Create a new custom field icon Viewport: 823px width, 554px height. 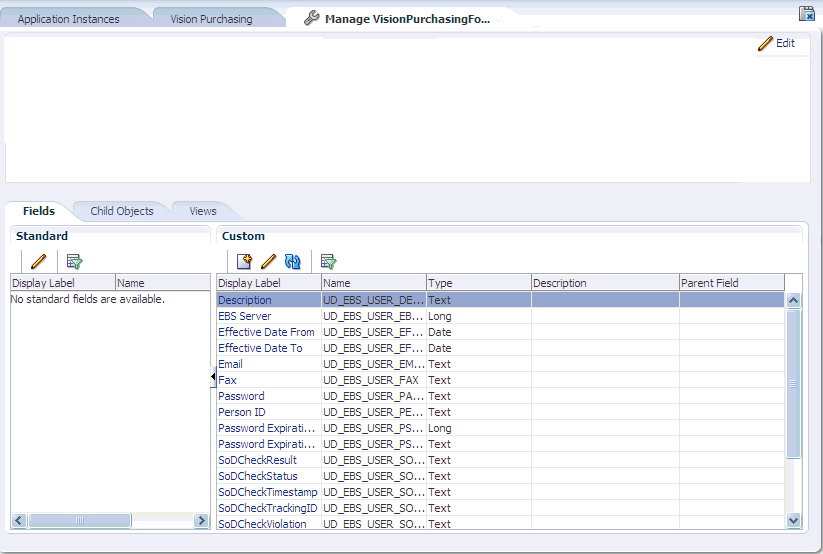click(x=244, y=261)
